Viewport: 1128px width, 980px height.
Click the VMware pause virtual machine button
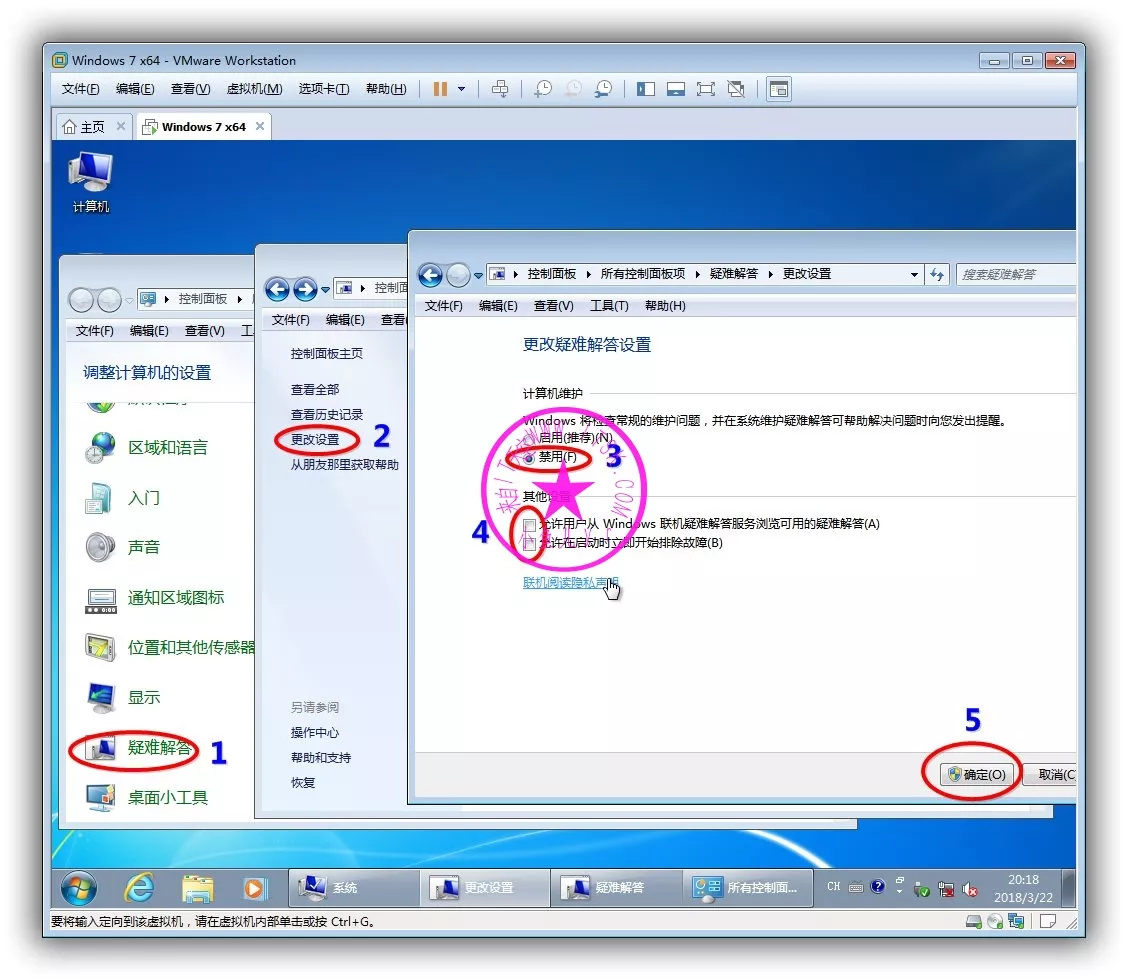(x=440, y=89)
